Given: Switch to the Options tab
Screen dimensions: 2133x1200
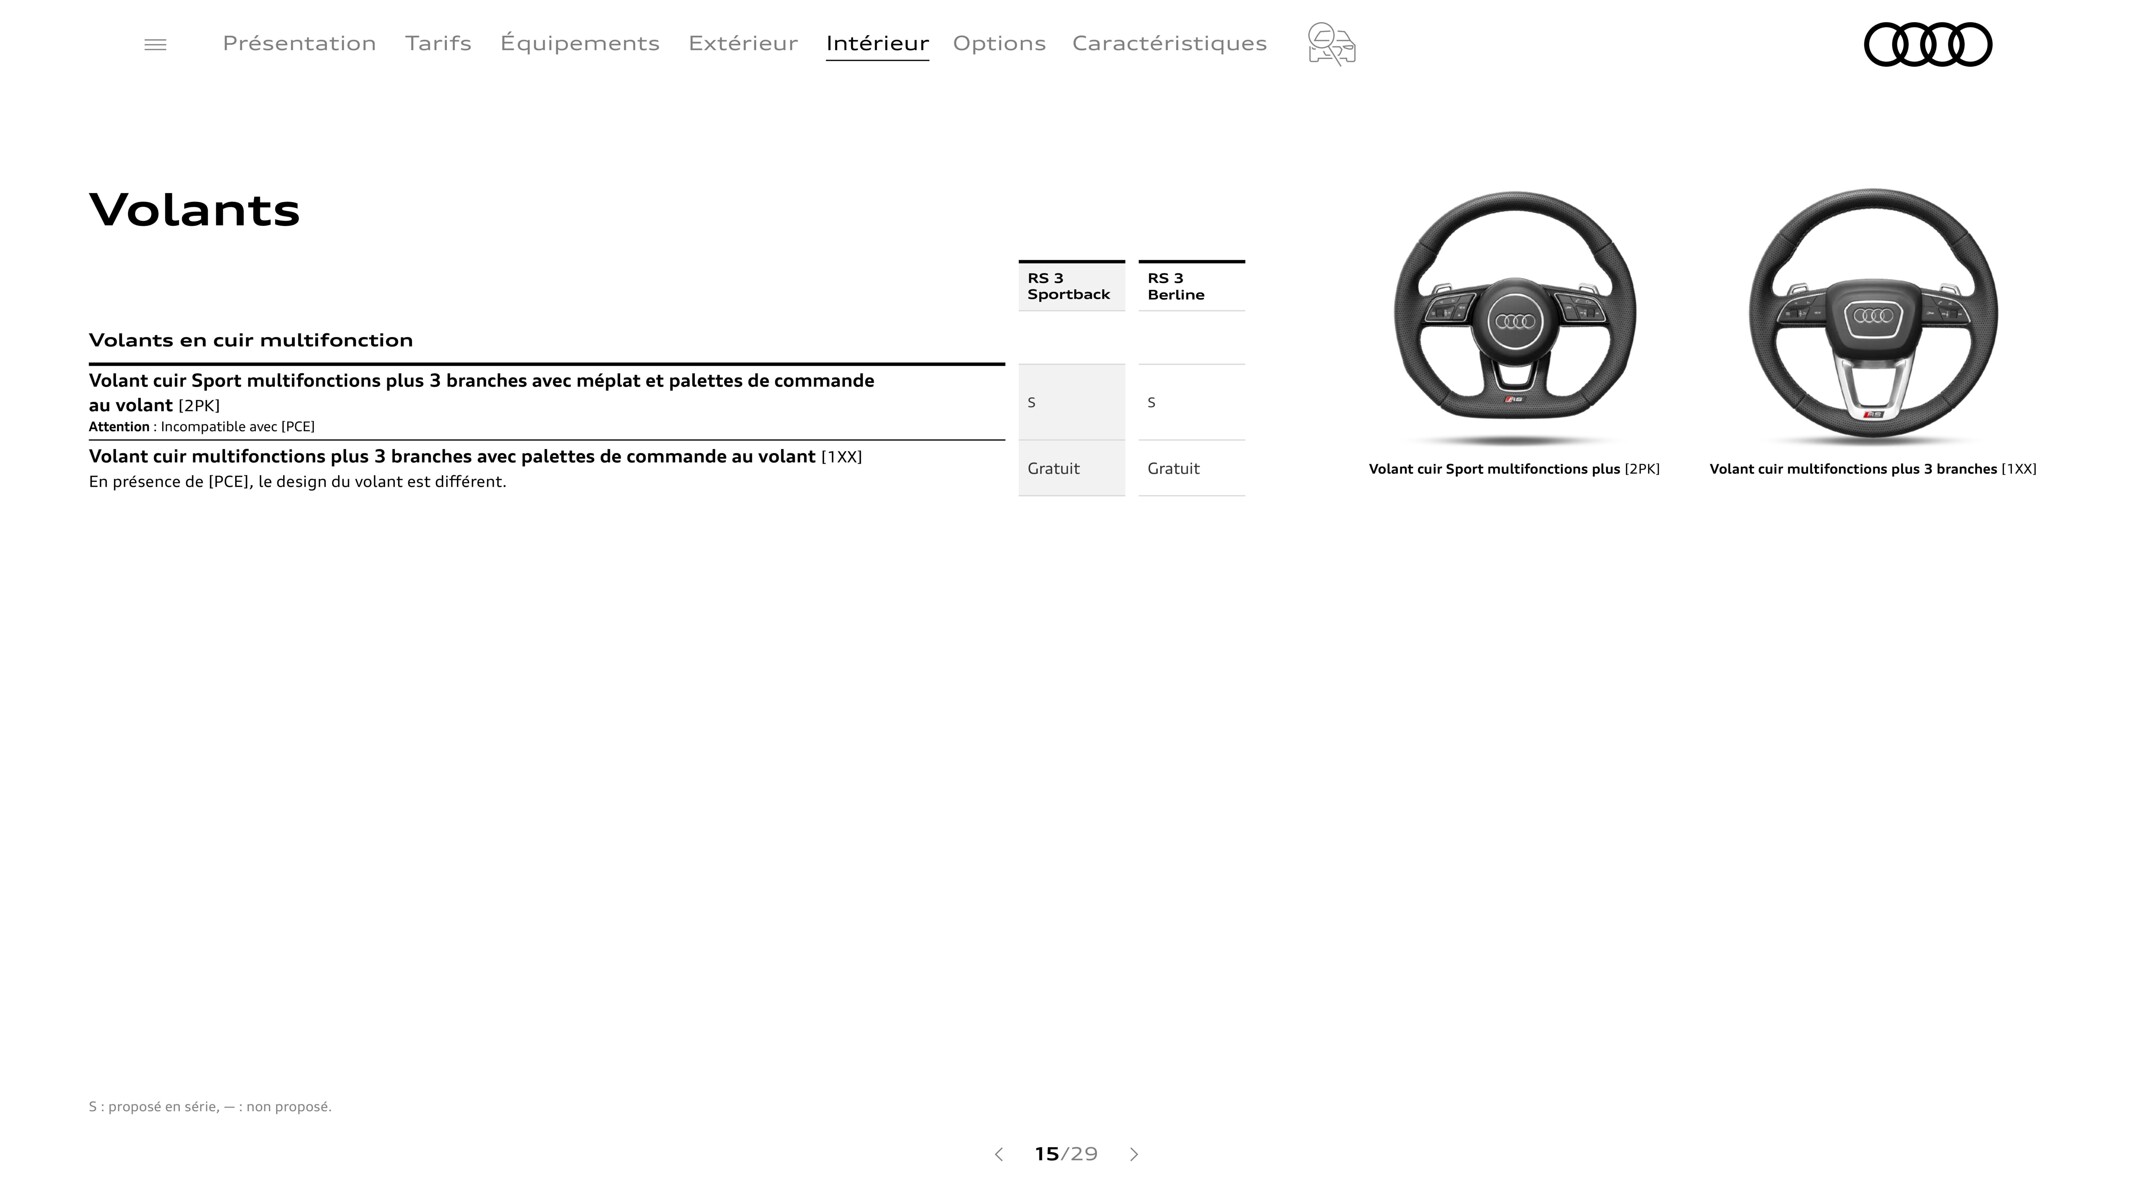Looking at the screenshot, I should tap(999, 43).
